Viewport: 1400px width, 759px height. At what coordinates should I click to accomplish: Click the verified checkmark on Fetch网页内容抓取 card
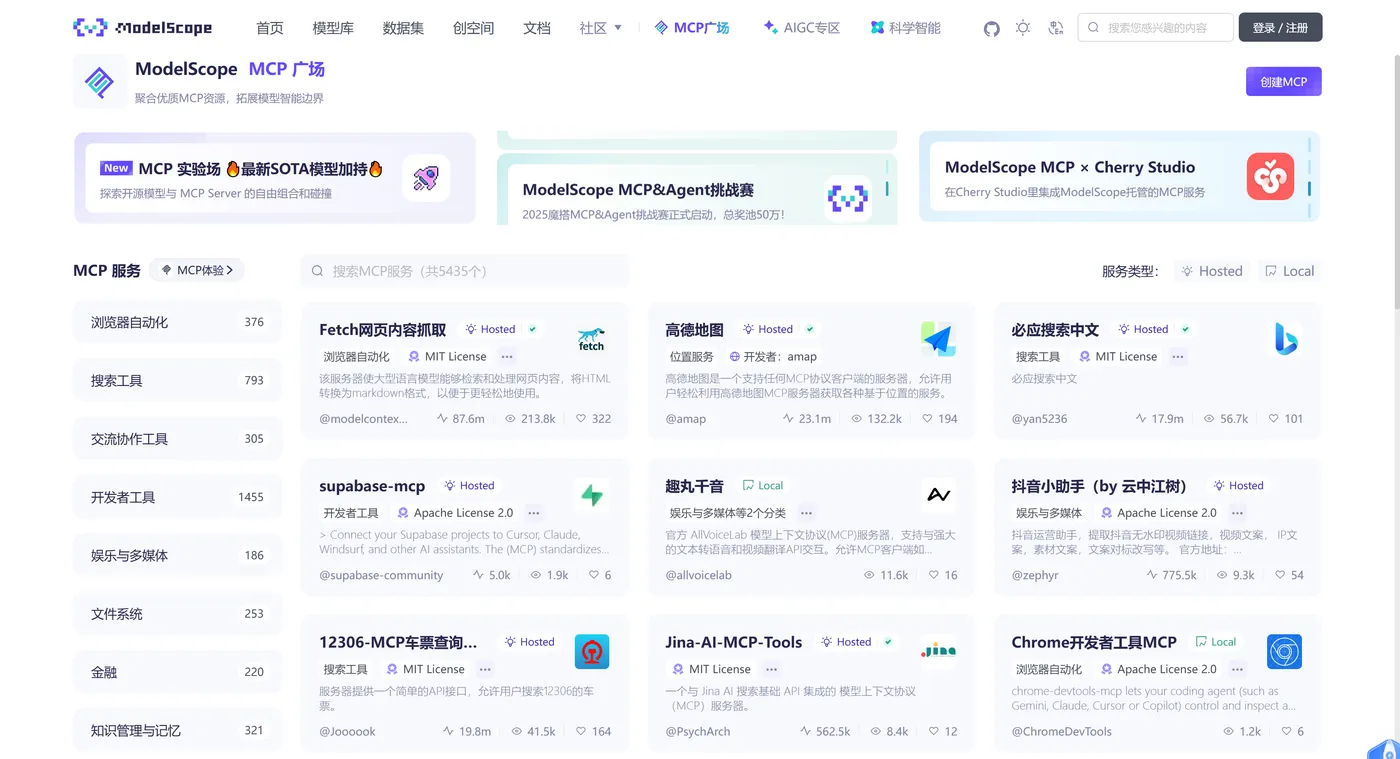coord(532,328)
